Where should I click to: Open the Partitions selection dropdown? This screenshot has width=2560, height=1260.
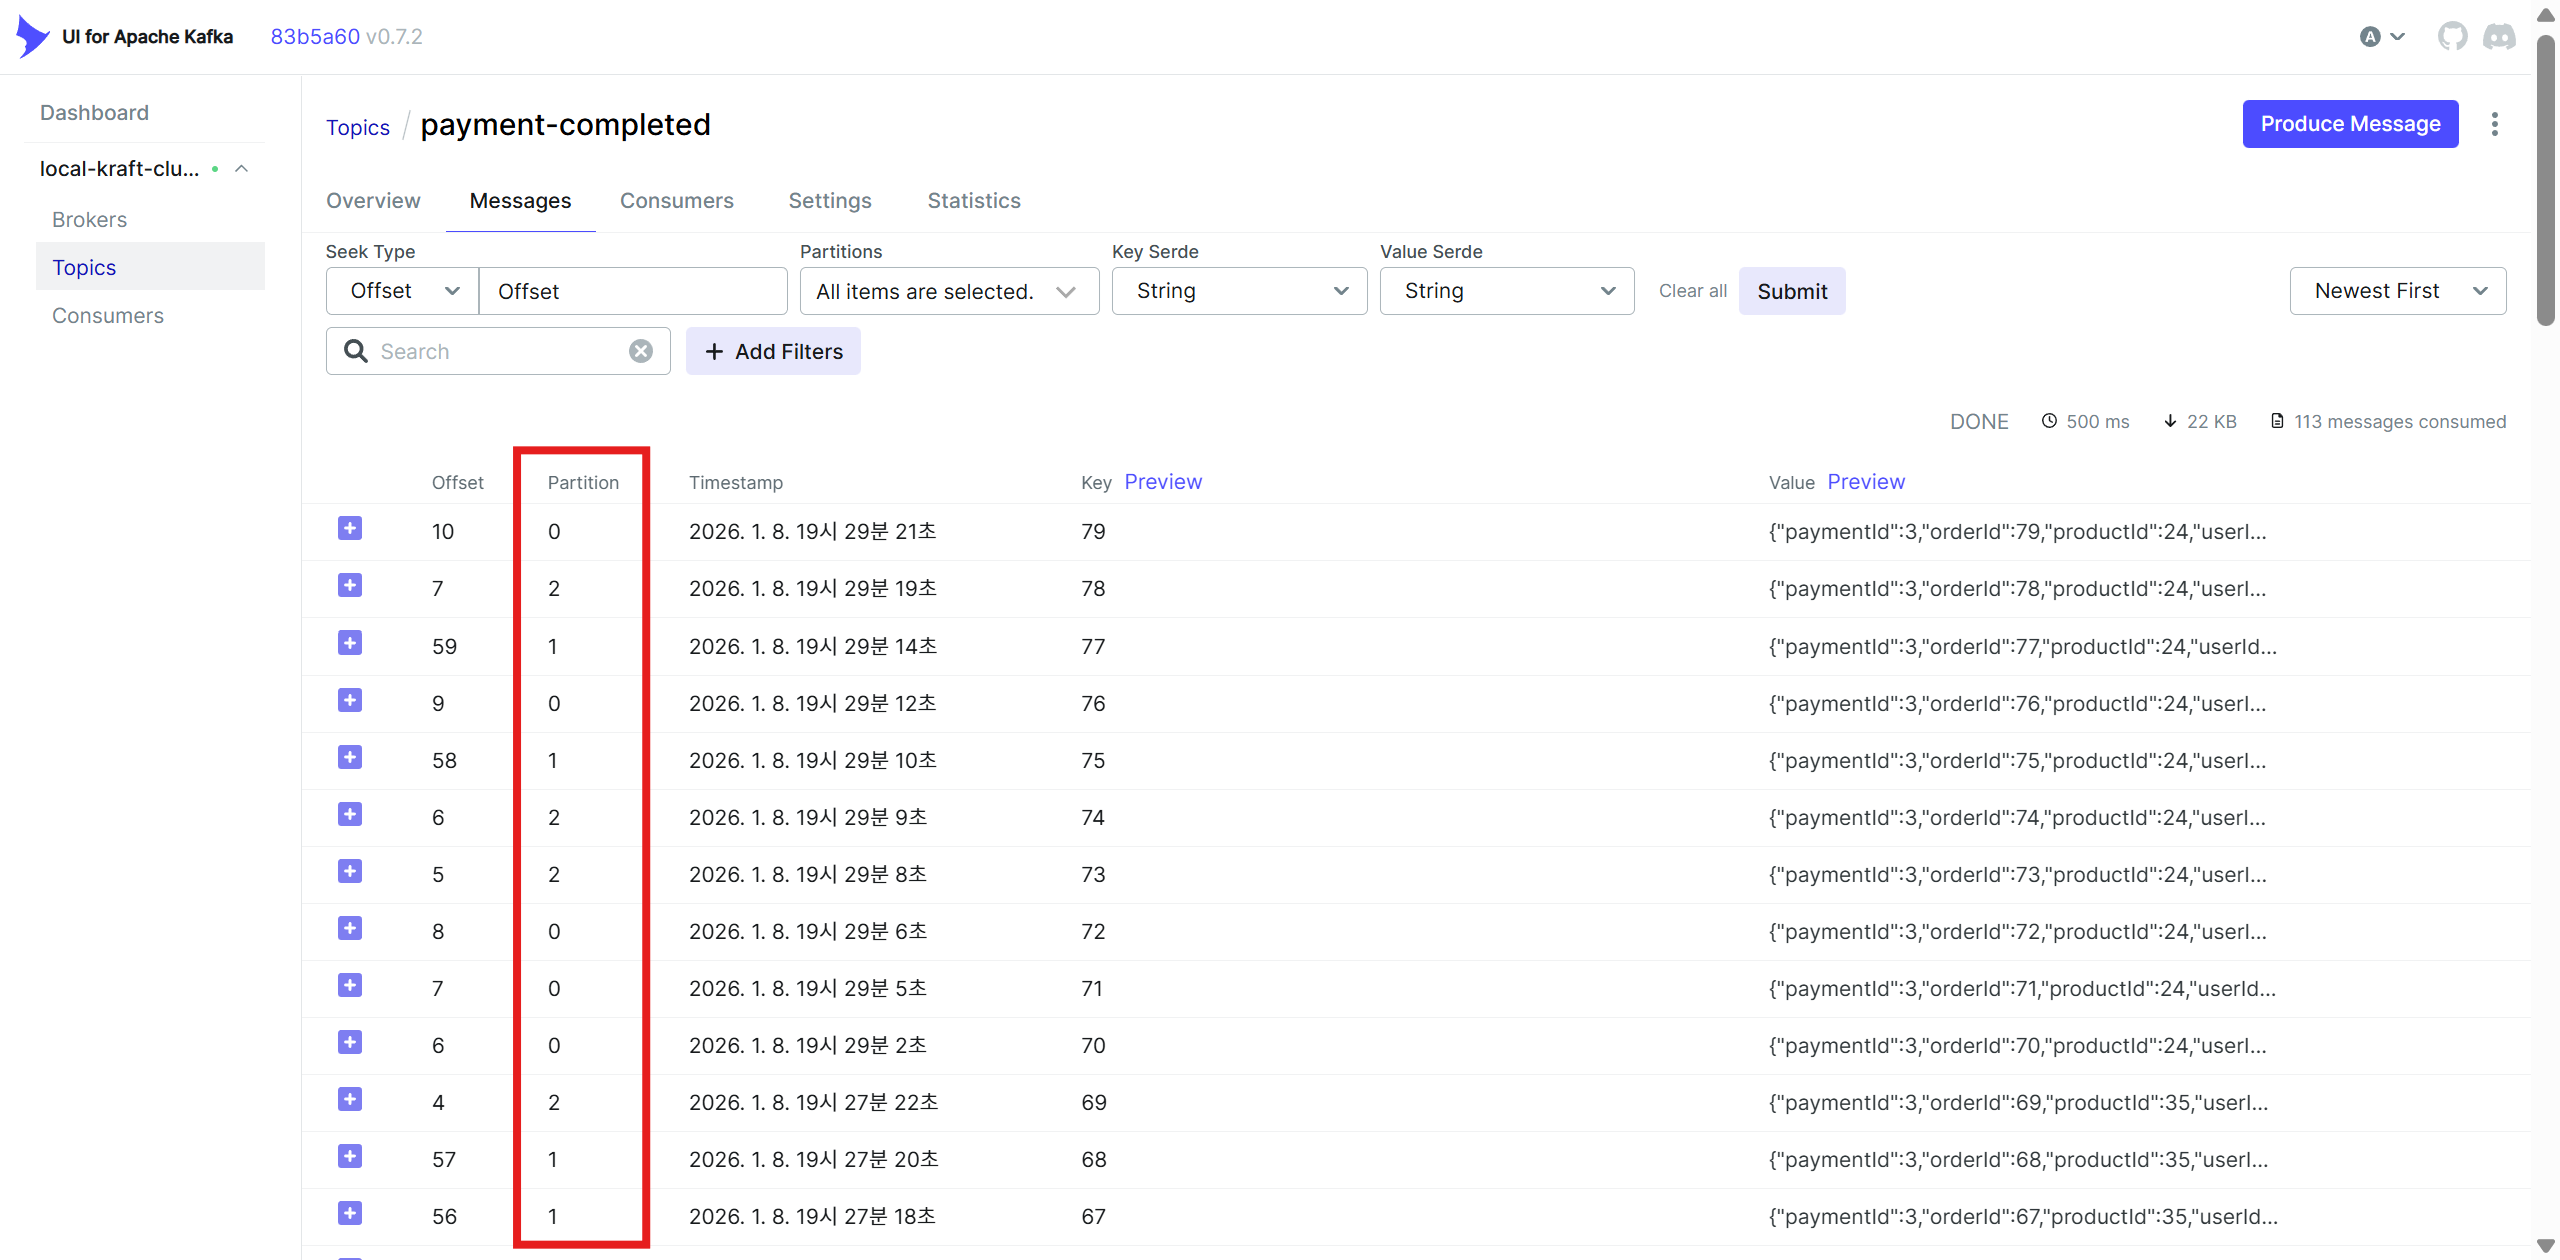pos(948,291)
